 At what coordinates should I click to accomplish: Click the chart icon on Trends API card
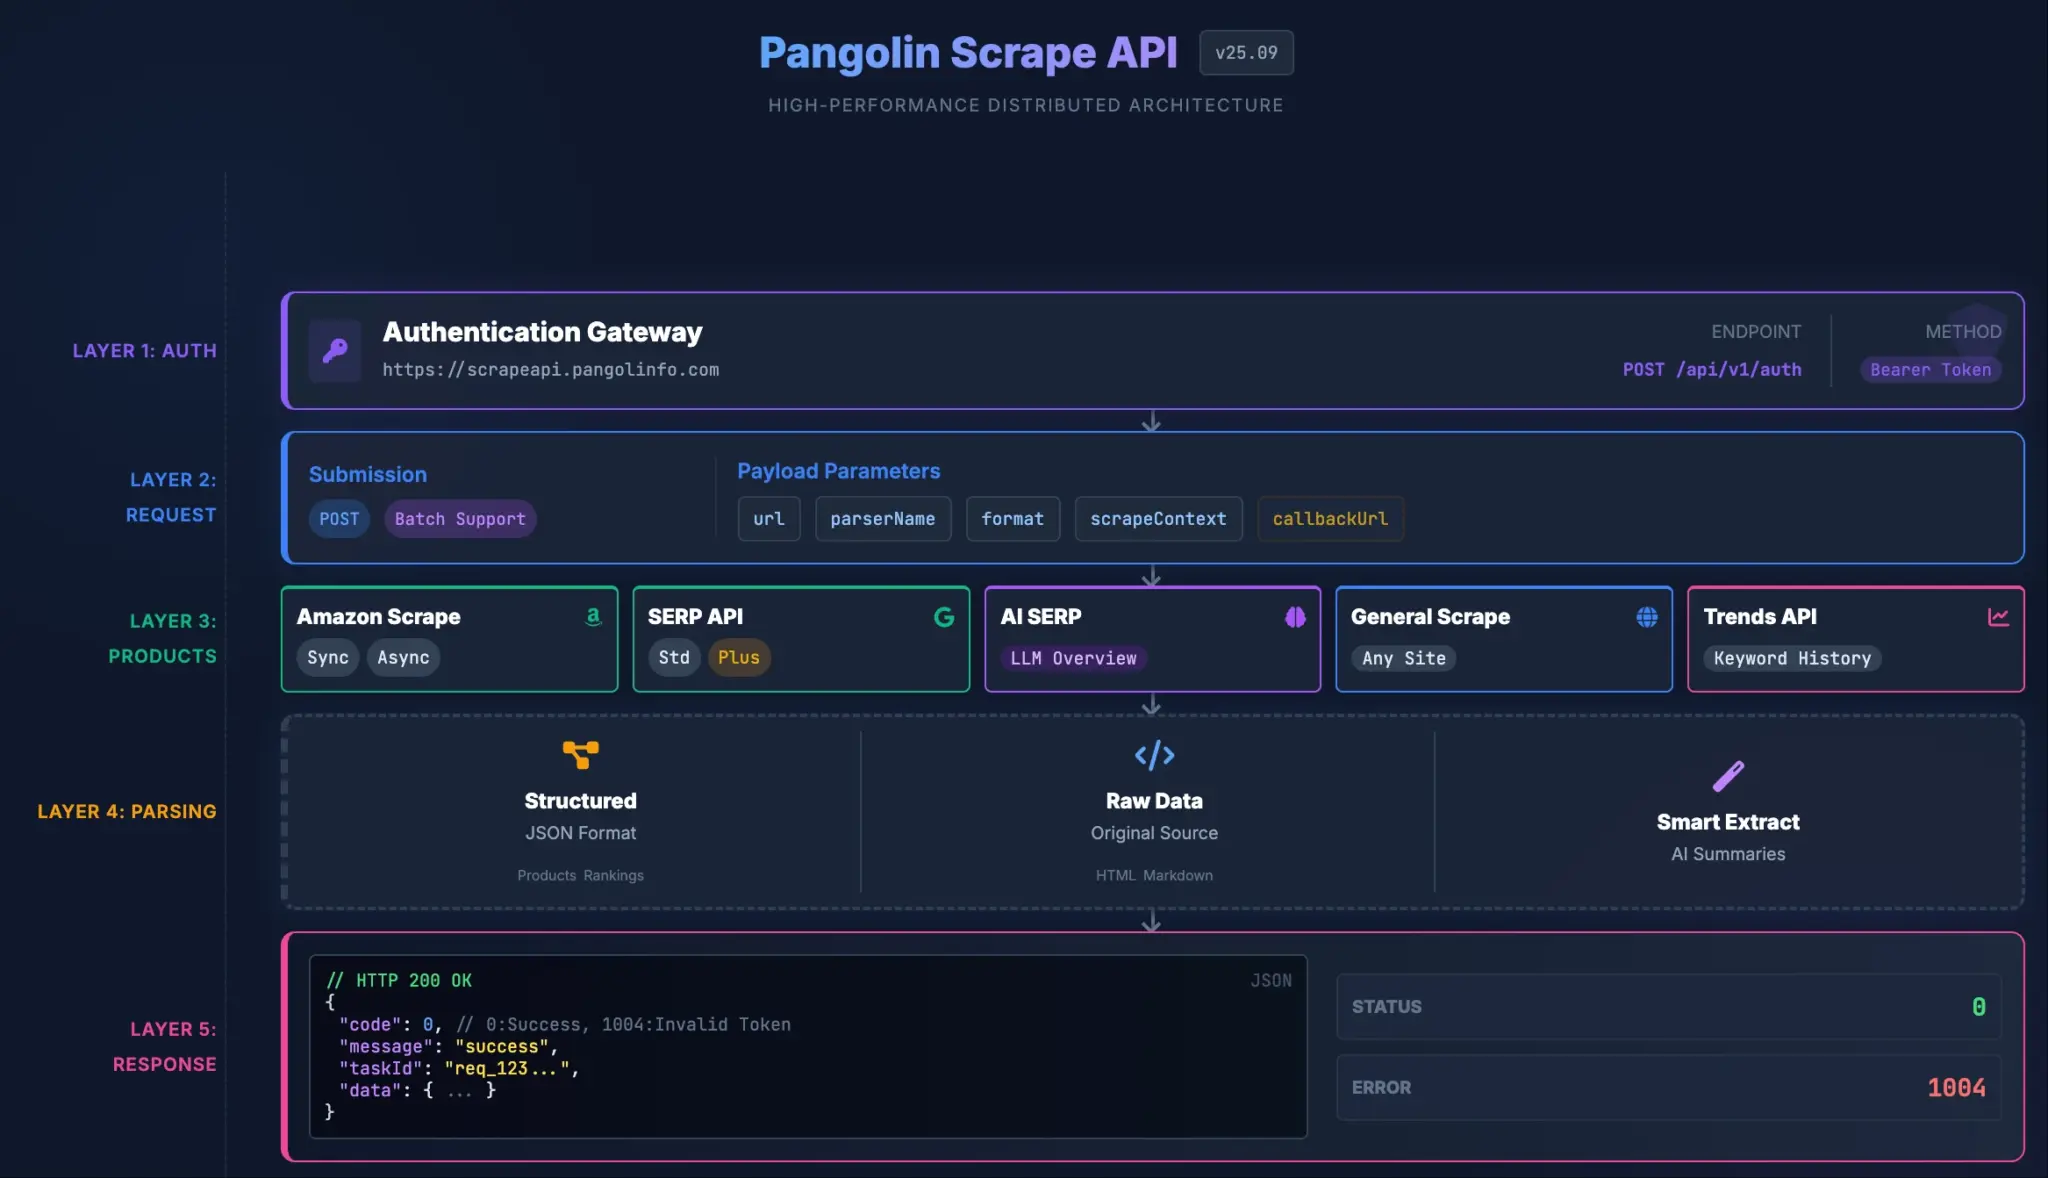point(1999,617)
